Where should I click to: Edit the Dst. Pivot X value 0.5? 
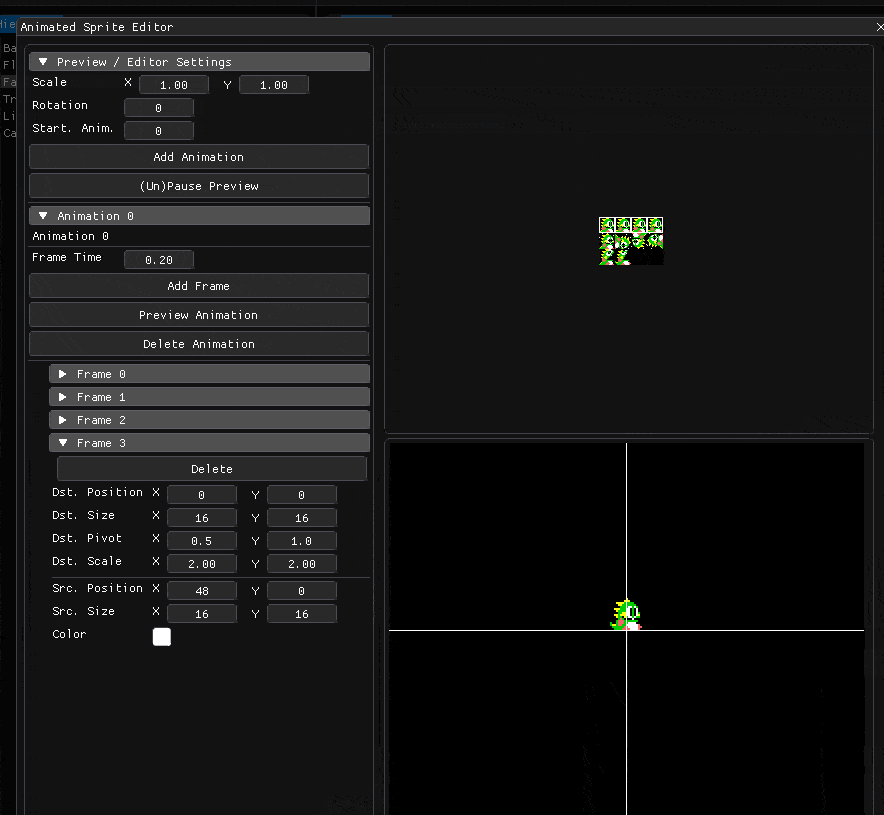pyautogui.click(x=202, y=541)
